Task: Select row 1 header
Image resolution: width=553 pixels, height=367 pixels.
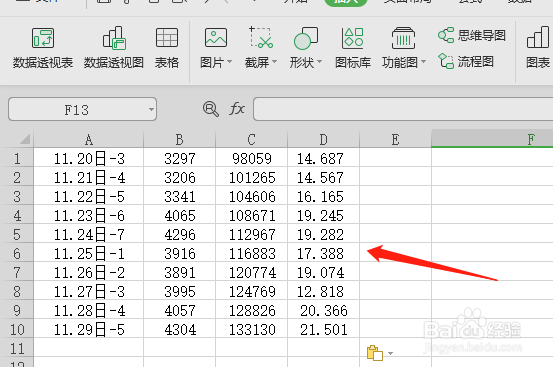Action: pyautogui.click(x=17, y=159)
